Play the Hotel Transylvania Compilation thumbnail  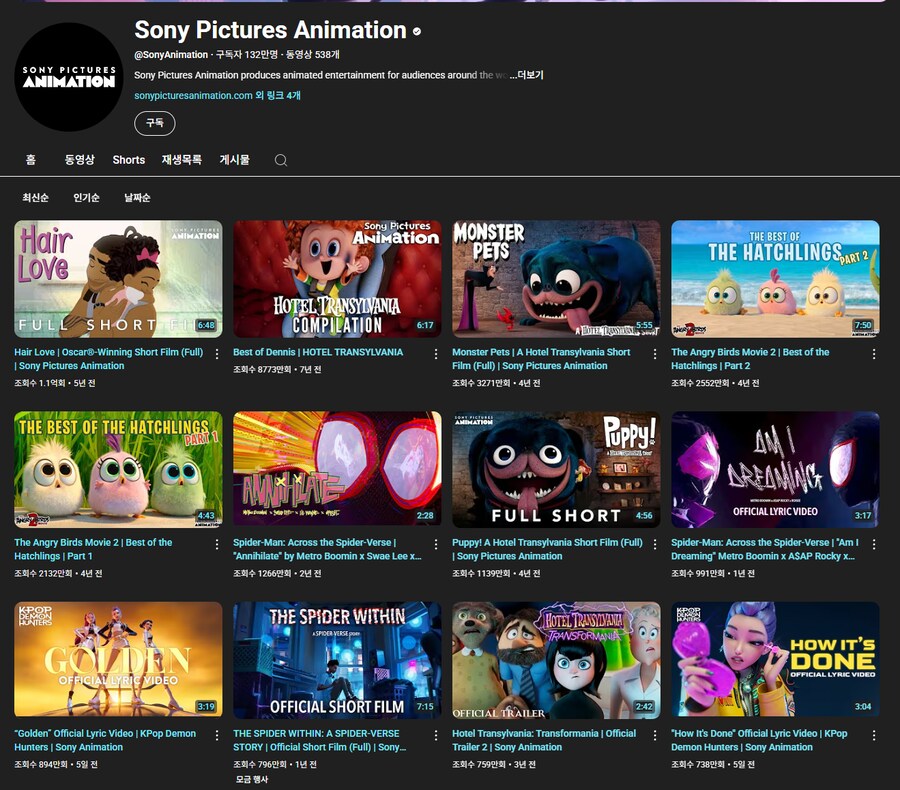[x=338, y=278]
